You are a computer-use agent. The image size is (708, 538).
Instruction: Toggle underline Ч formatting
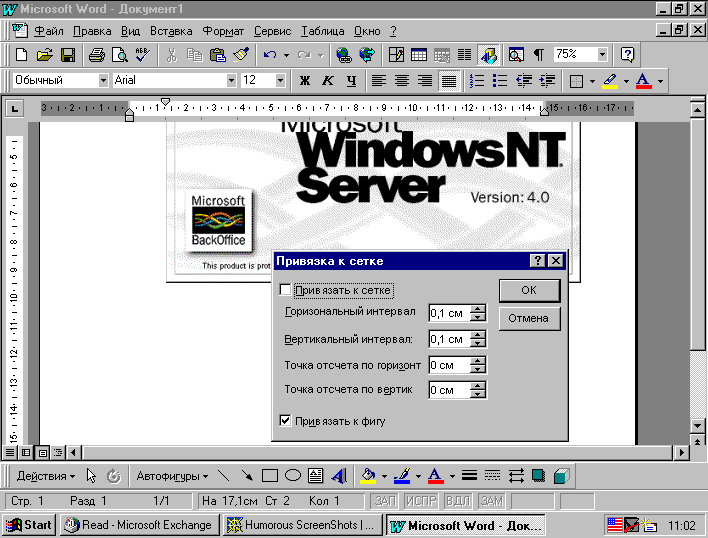pyautogui.click(x=351, y=81)
